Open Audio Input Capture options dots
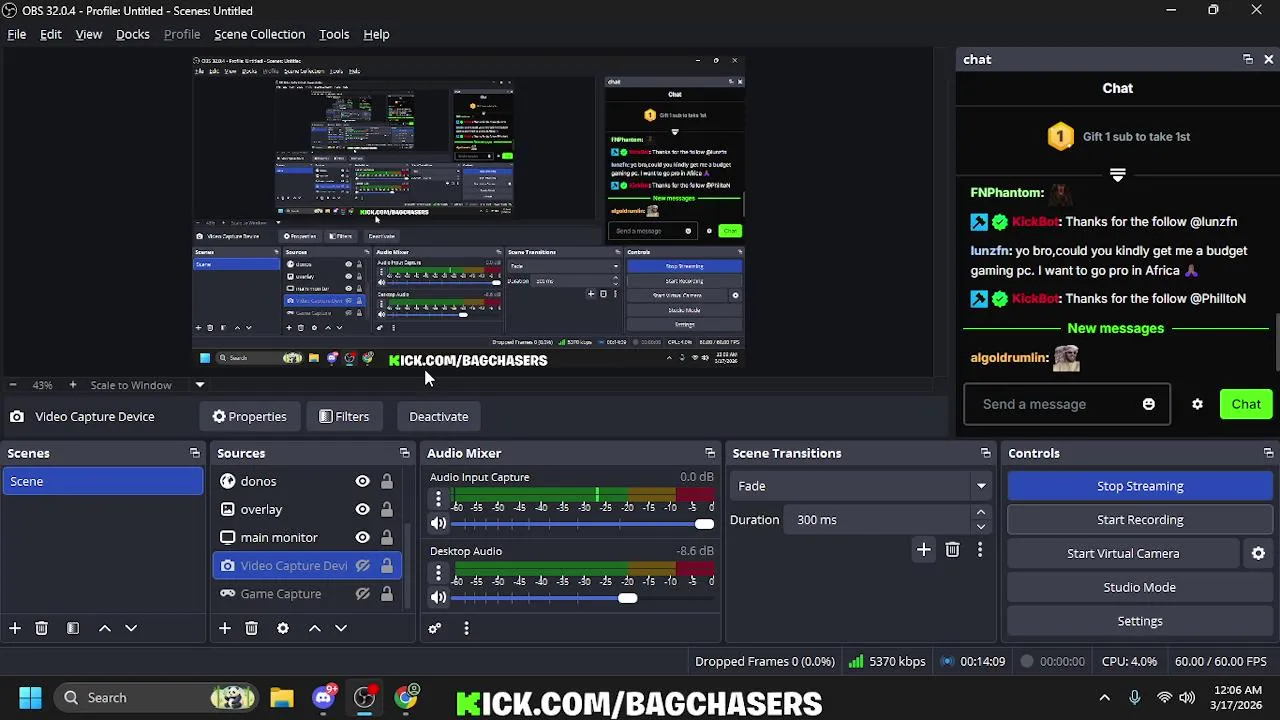The width and height of the screenshot is (1280, 720). 438,498
